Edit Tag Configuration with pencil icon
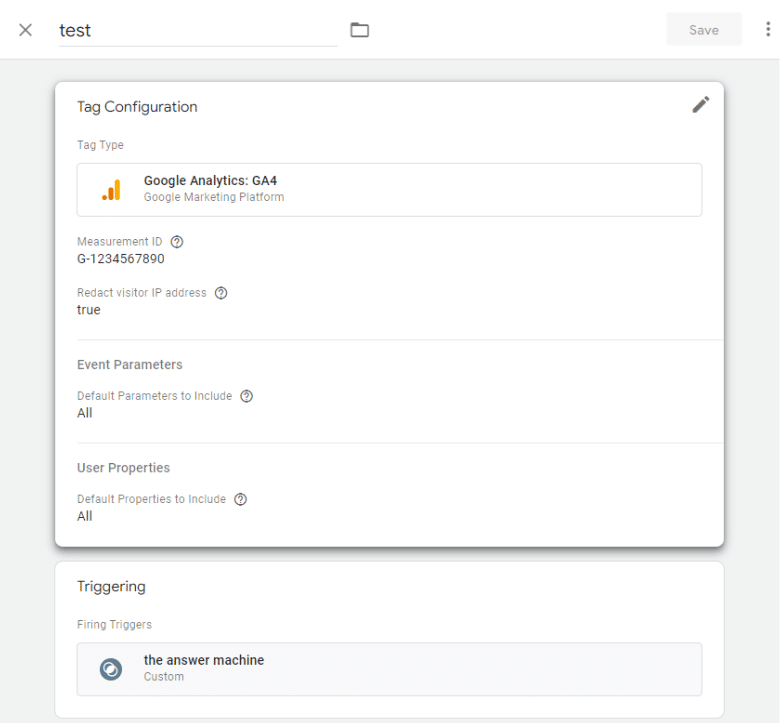The height and width of the screenshot is (723, 780). (701, 105)
